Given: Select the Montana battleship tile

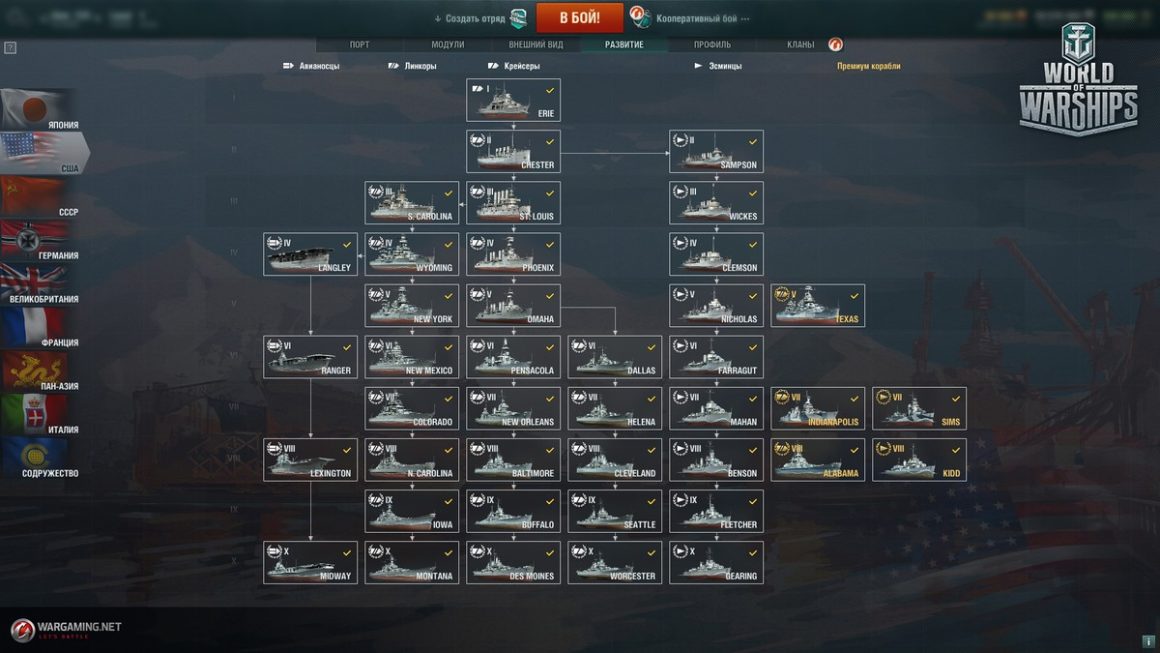Looking at the screenshot, I should [412, 563].
